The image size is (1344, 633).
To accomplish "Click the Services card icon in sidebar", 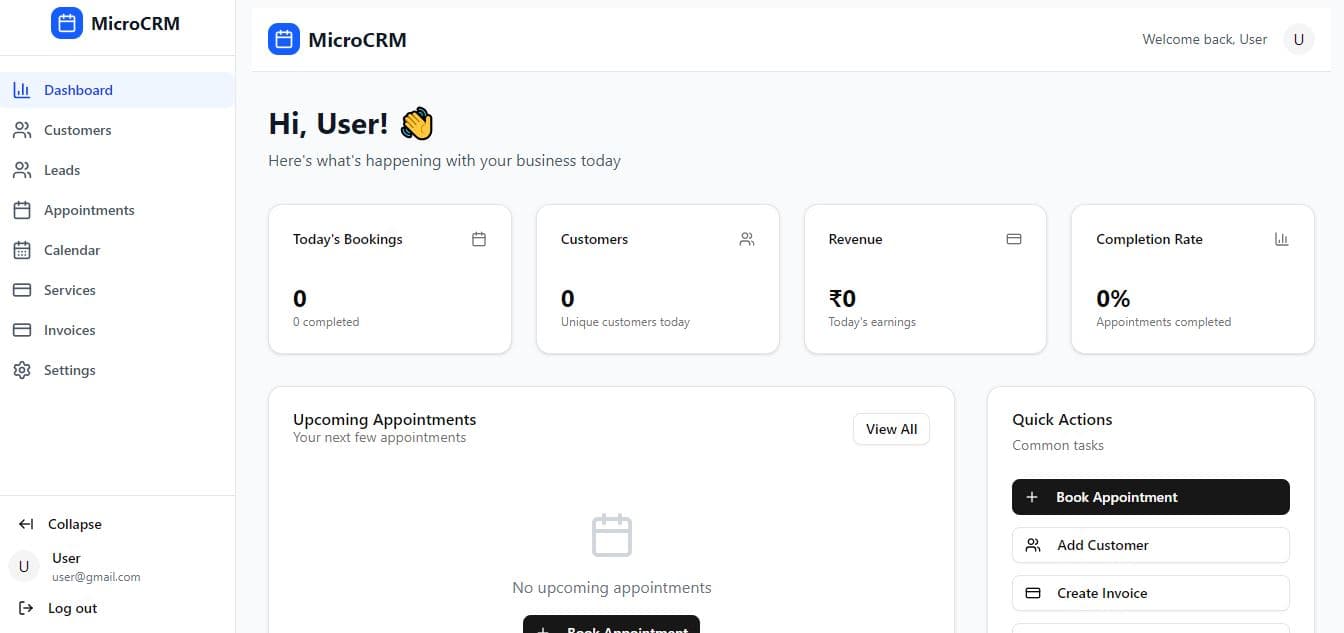I will (22, 290).
